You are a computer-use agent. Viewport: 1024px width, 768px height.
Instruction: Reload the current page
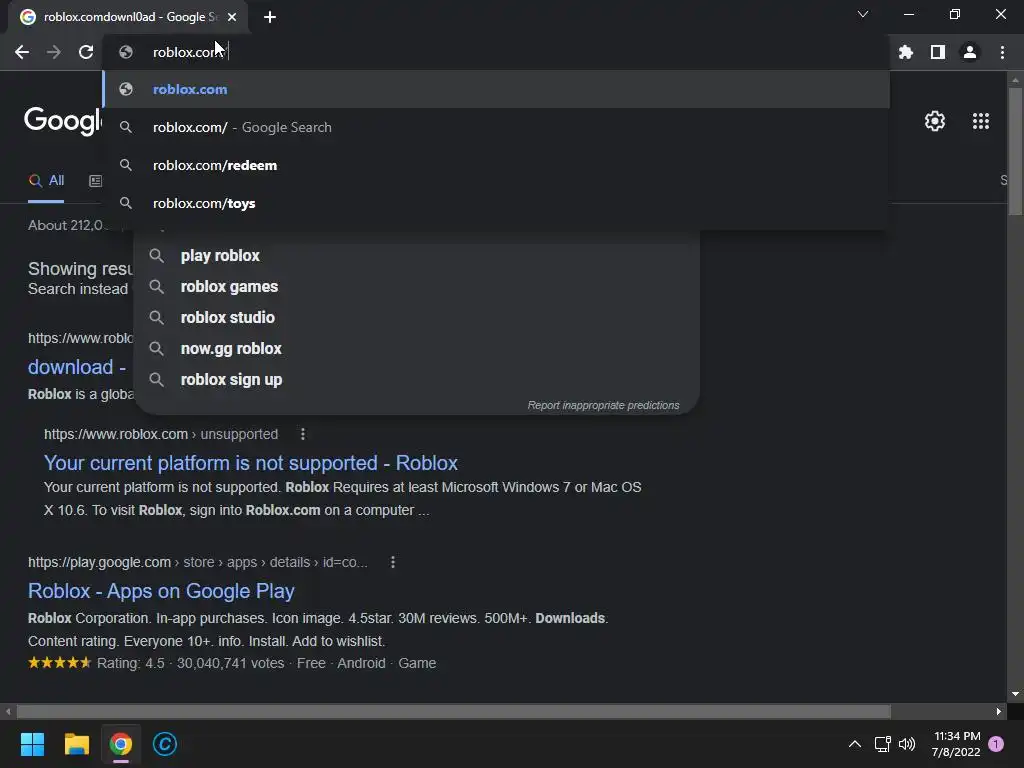coord(86,52)
